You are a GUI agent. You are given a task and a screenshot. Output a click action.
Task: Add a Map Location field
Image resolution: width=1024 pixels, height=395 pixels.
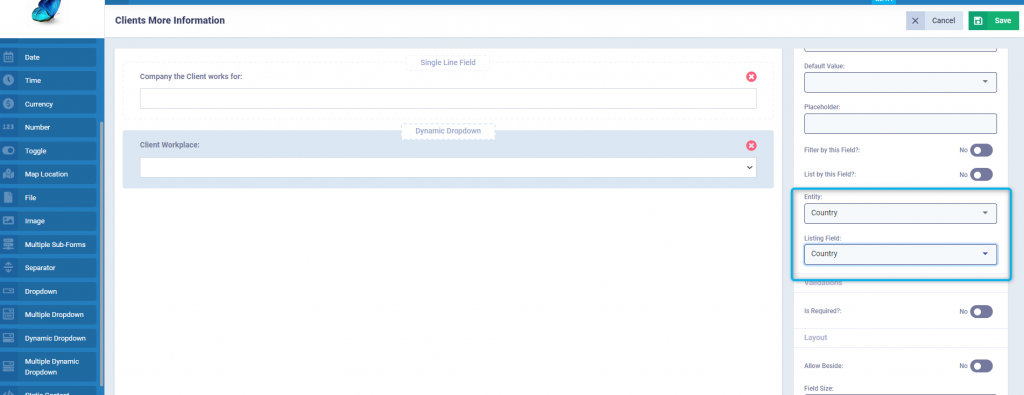point(48,174)
